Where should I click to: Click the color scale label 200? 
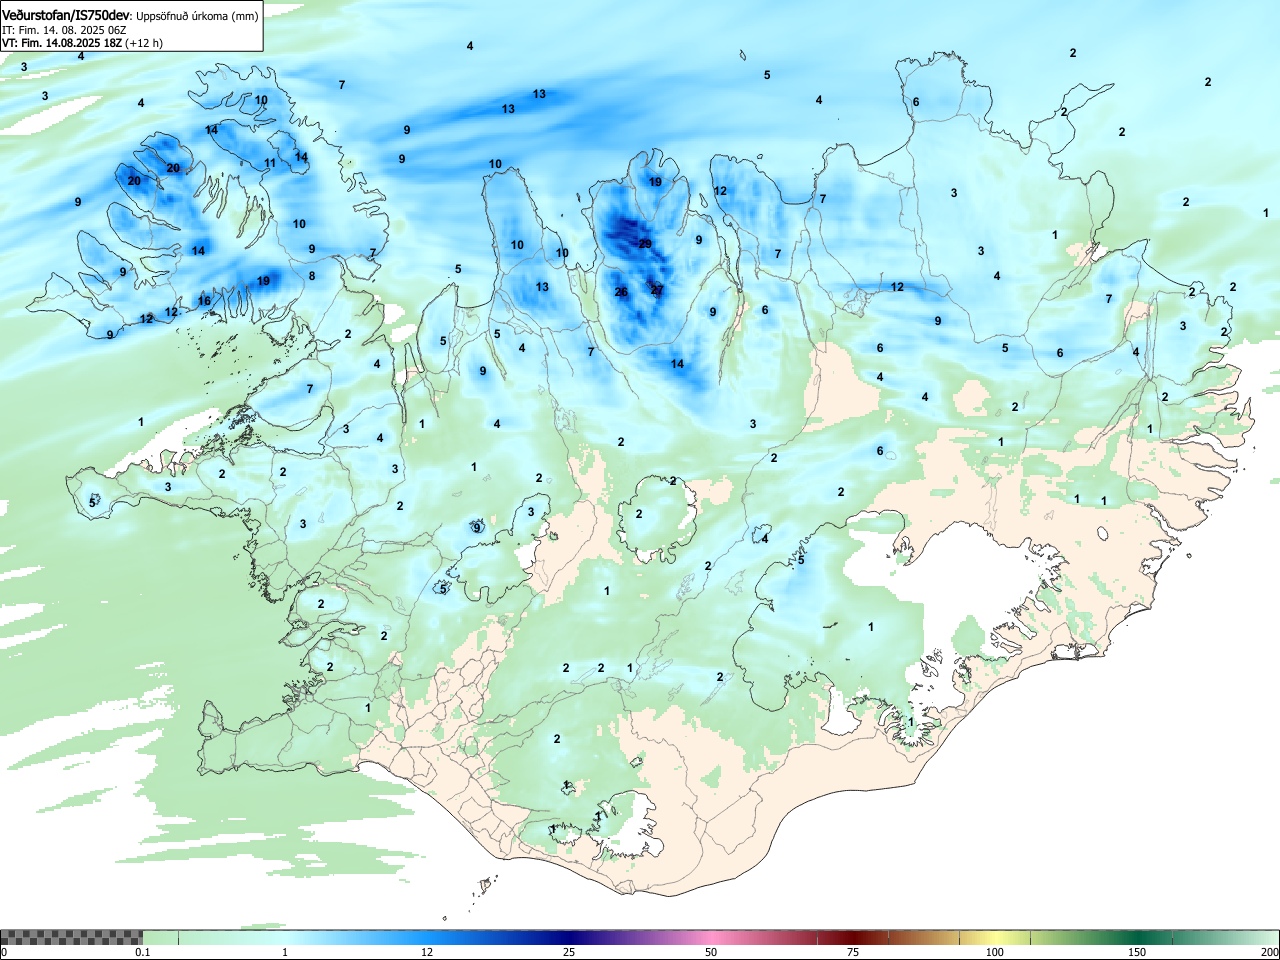[x=1269, y=952]
